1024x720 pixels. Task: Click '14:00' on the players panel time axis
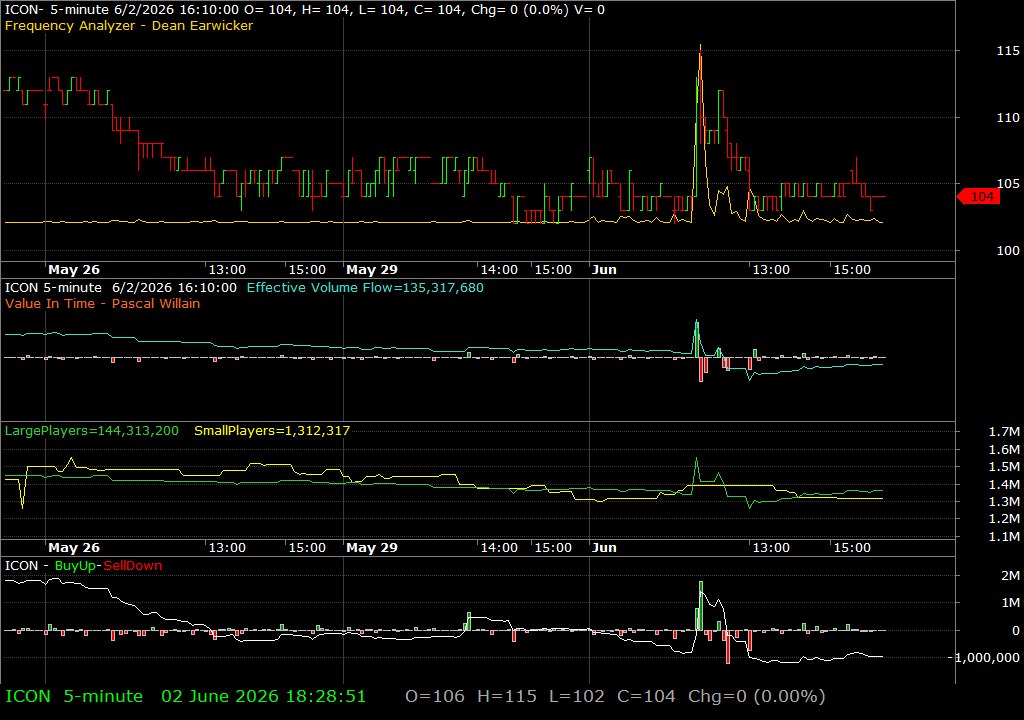(499, 548)
